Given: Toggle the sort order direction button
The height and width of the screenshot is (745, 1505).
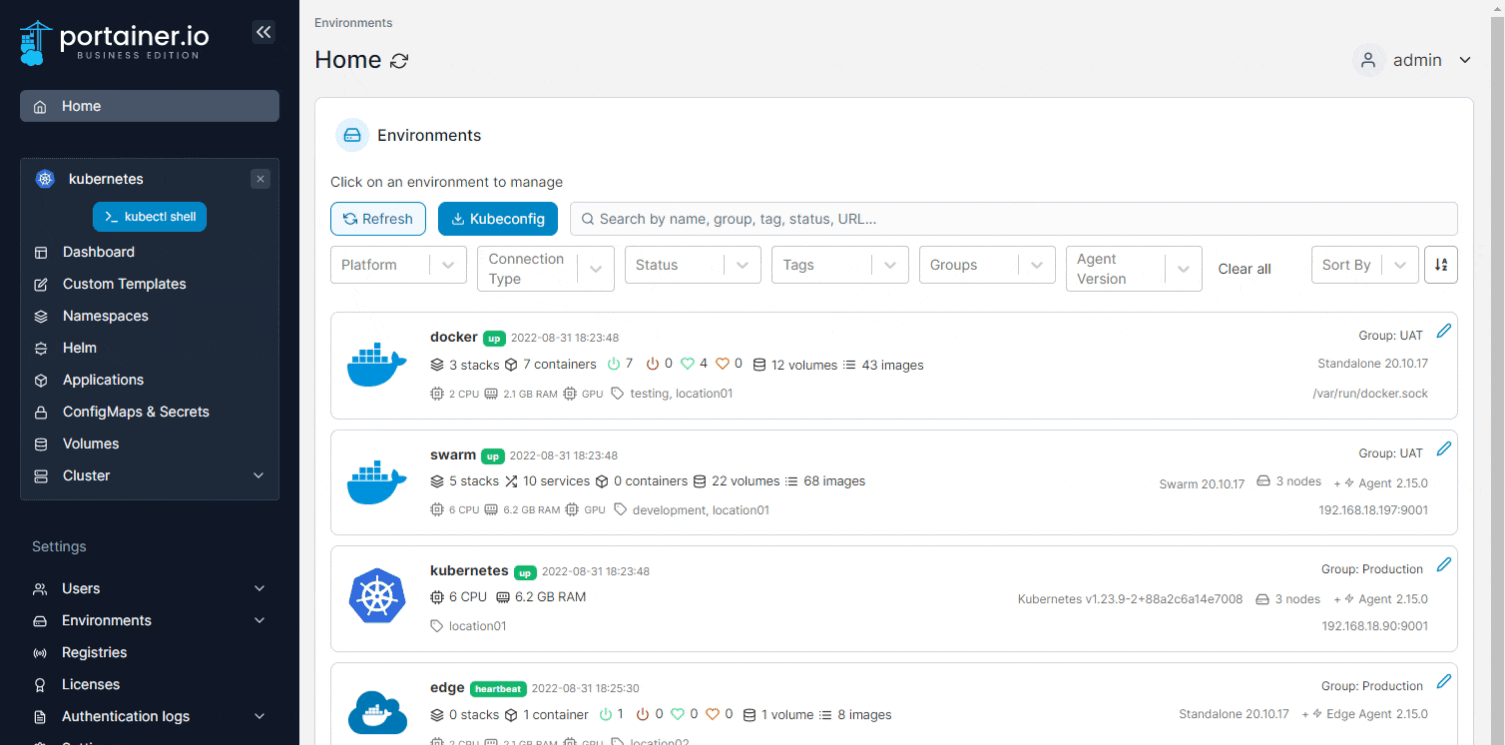Looking at the screenshot, I should 1440,265.
